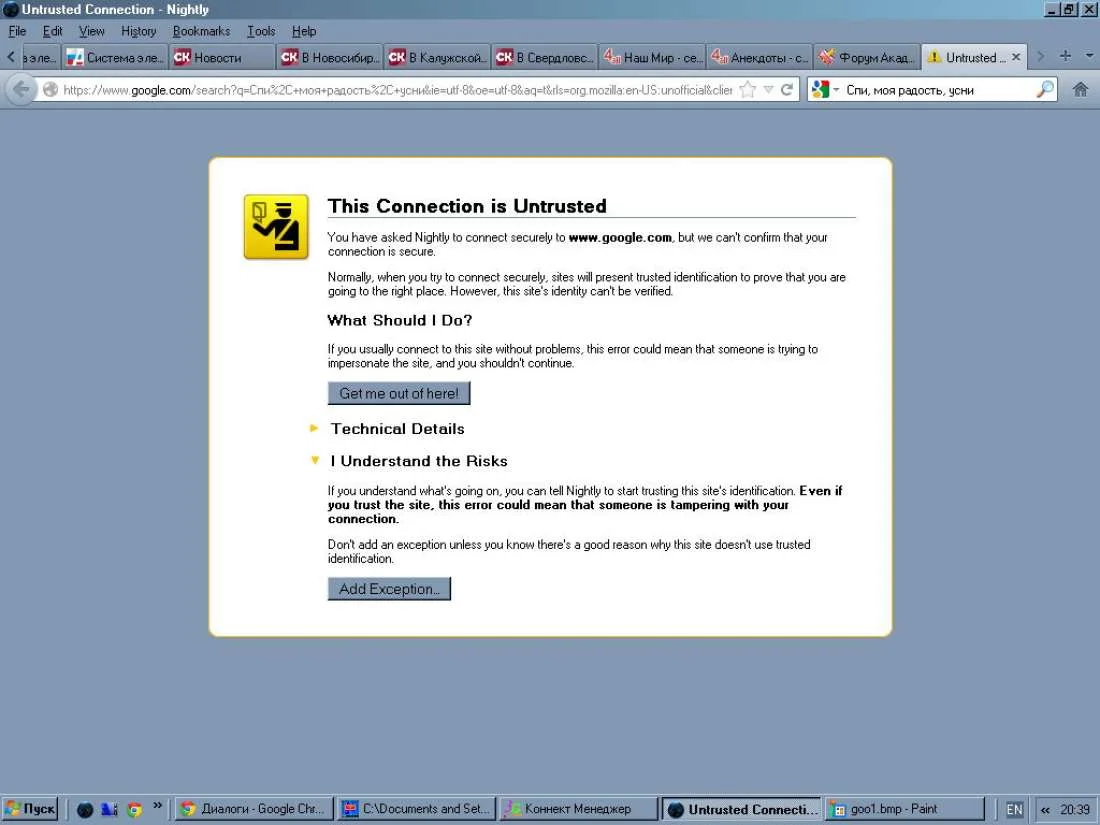Image resolution: width=1100 pixels, height=825 pixels.
Task: Switch to the Наш Мир tab
Action: (652, 58)
